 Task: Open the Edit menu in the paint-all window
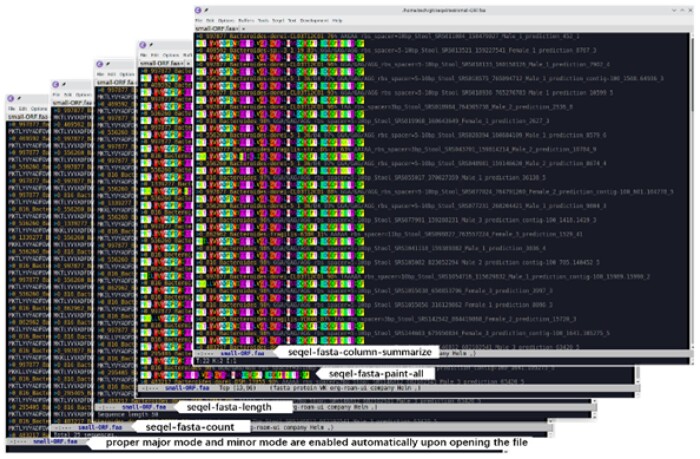click(154, 55)
